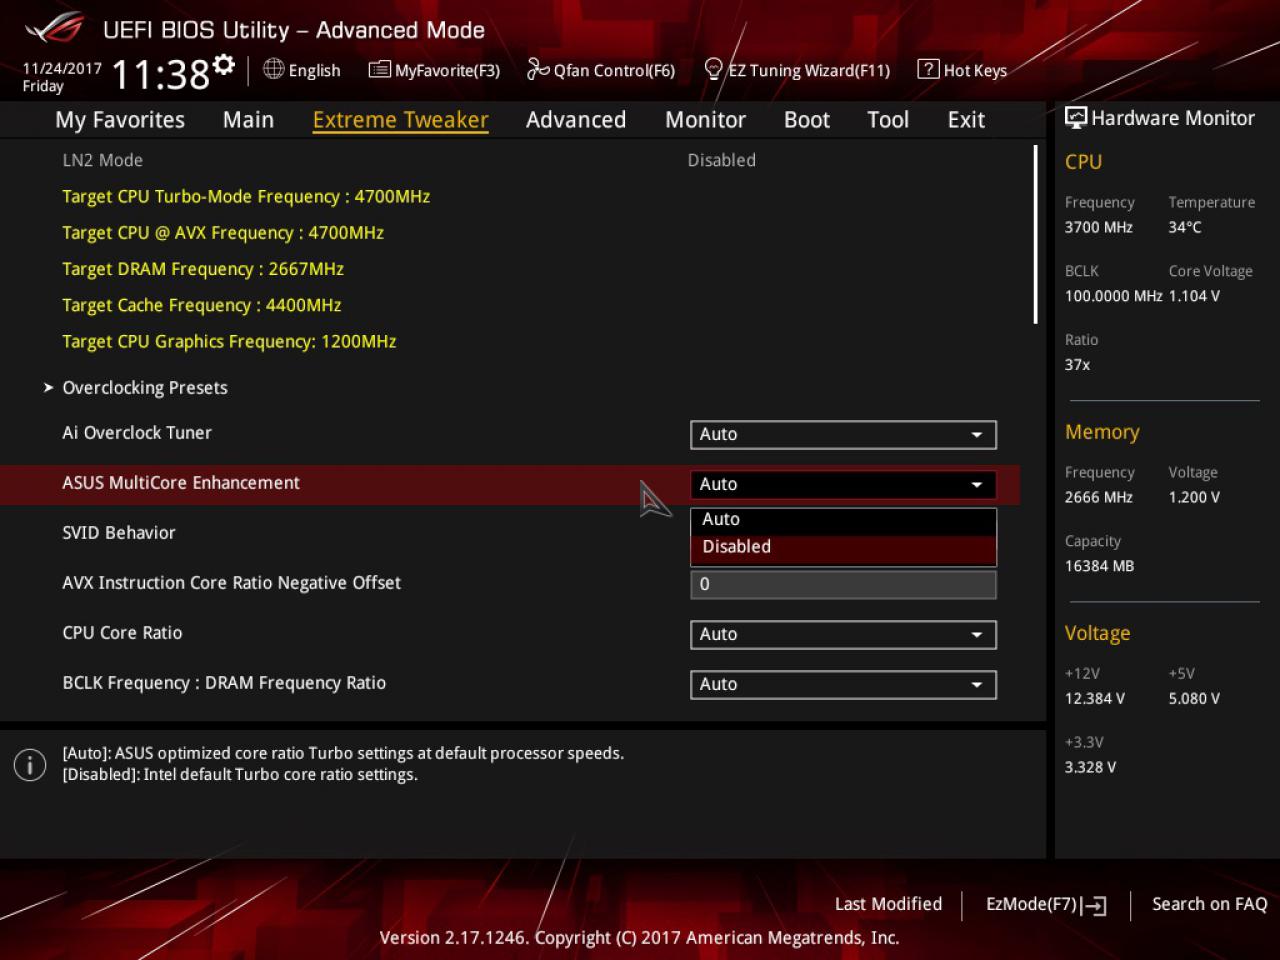Click the LN2 Mode Disabled value
Image resolution: width=1280 pixels, height=960 pixels.
721,160
